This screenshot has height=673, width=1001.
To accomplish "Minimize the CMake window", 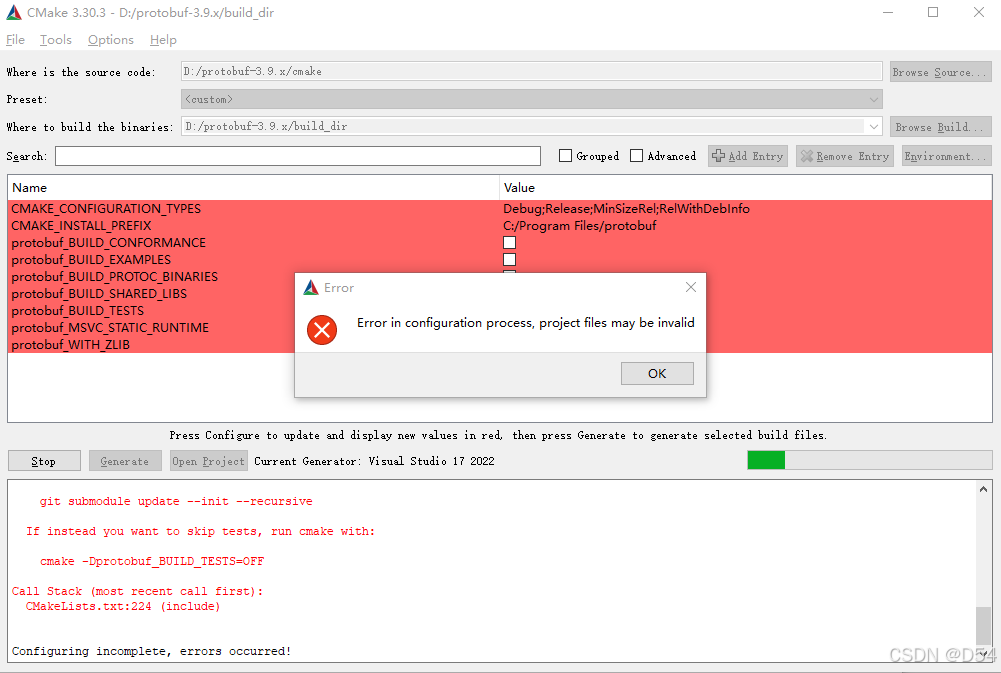I will click(888, 12).
